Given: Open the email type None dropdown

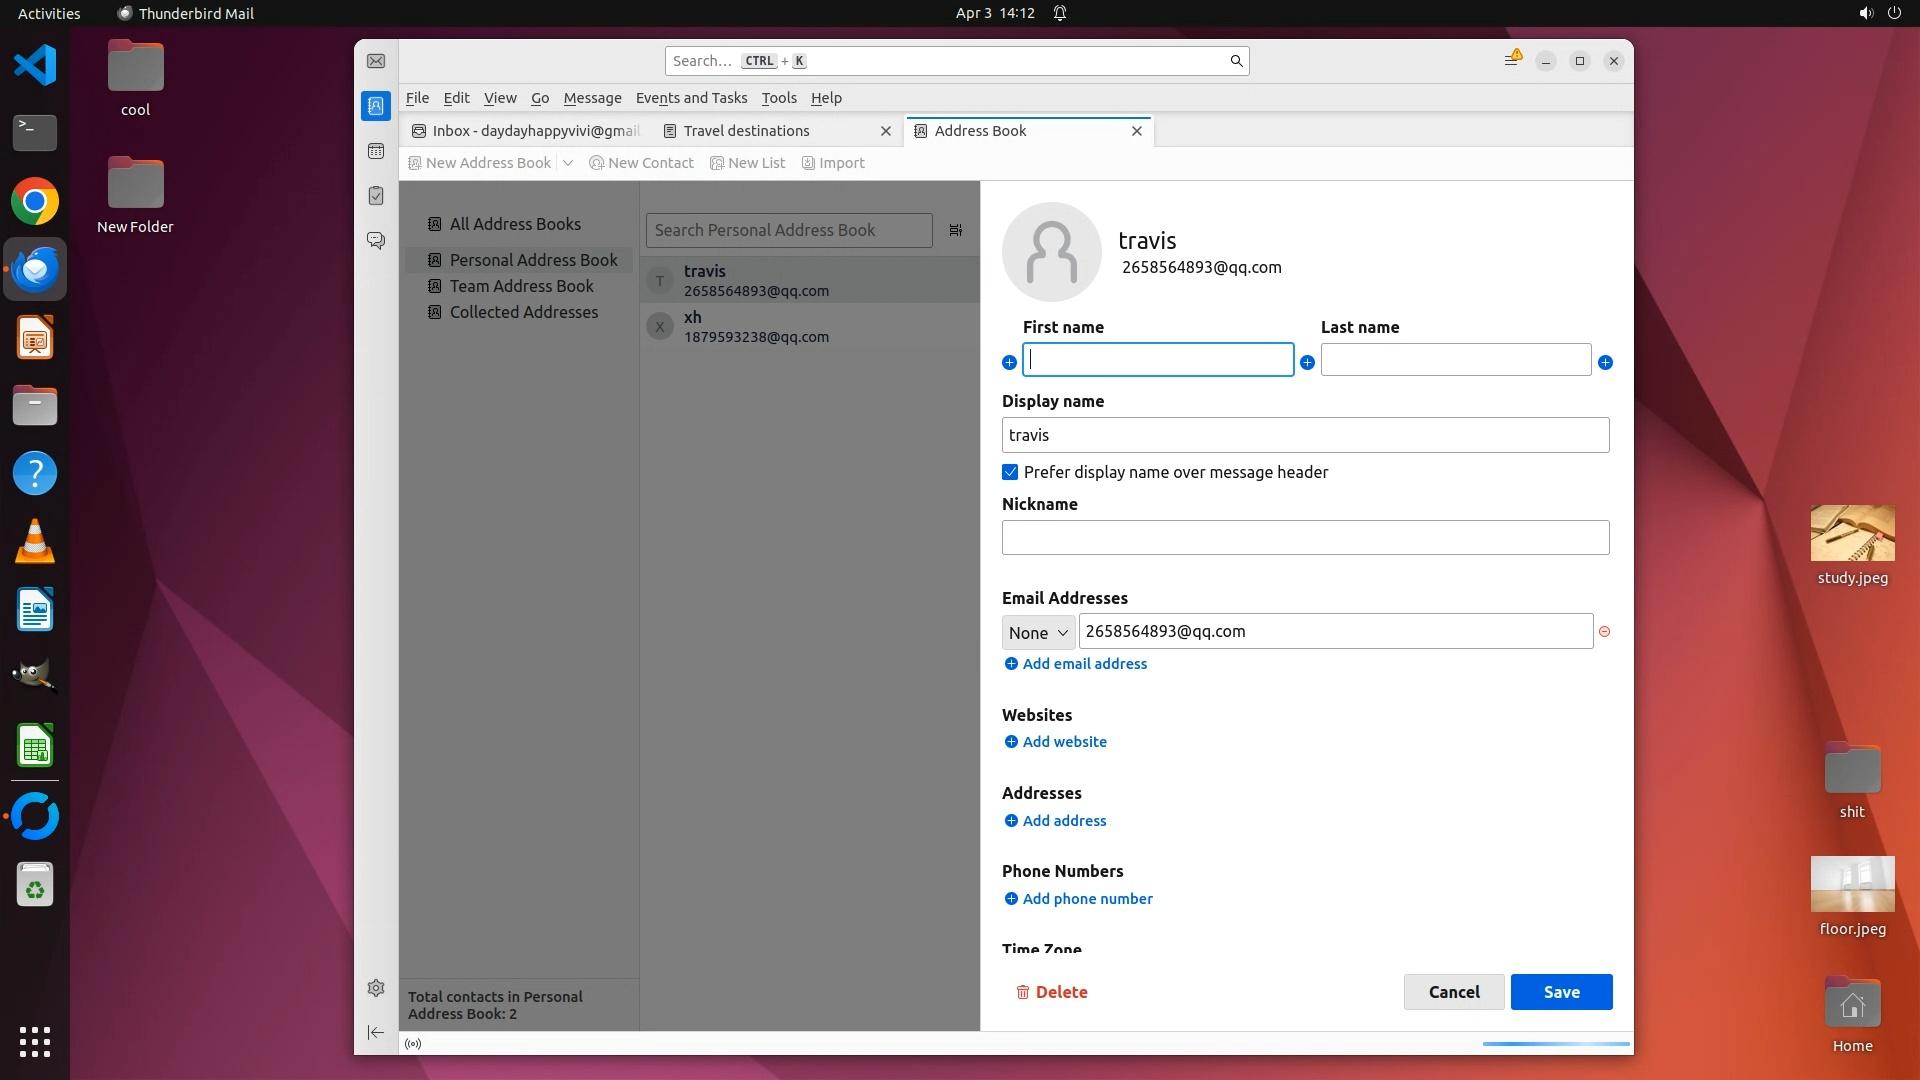Looking at the screenshot, I should pos(1038,632).
